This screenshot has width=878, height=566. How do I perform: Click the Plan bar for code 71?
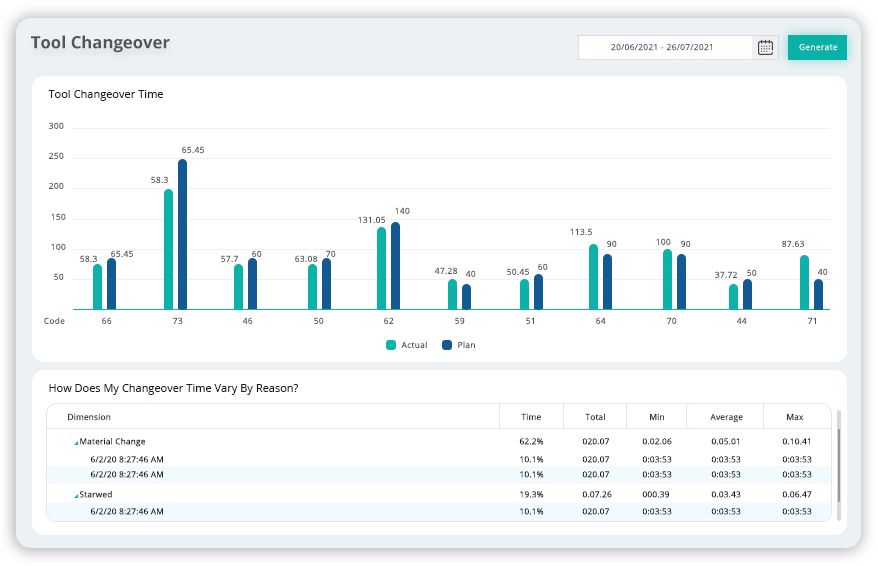[818, 294]
